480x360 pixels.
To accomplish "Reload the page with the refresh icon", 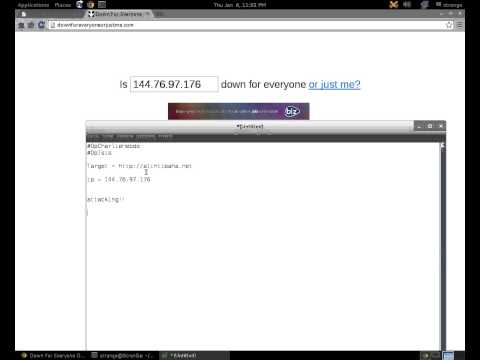I will click(41, 25).
